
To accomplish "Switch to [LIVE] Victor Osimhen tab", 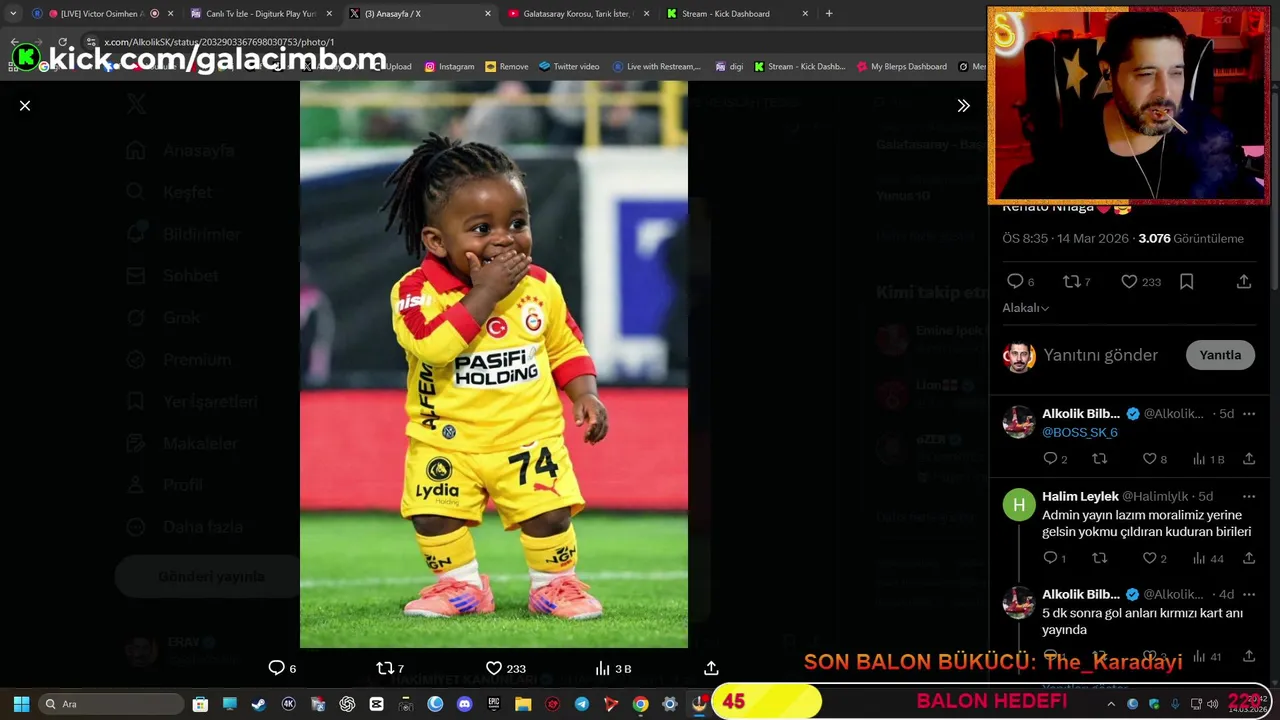I will 102,14.
